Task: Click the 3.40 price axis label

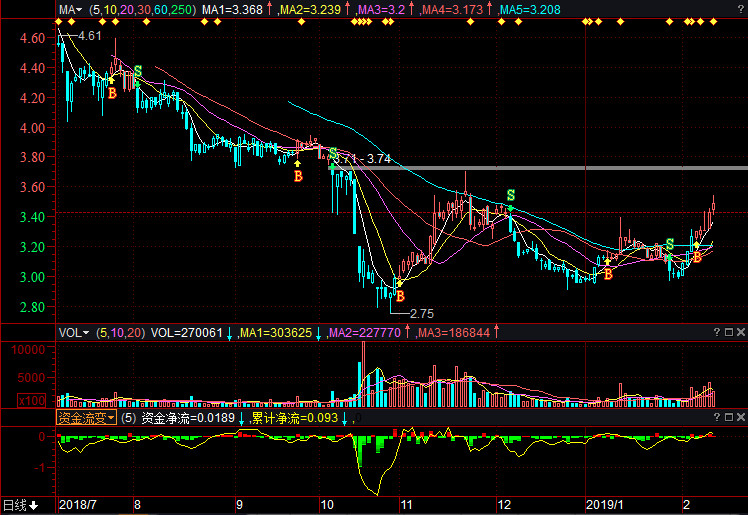Action: coord(32,217)
